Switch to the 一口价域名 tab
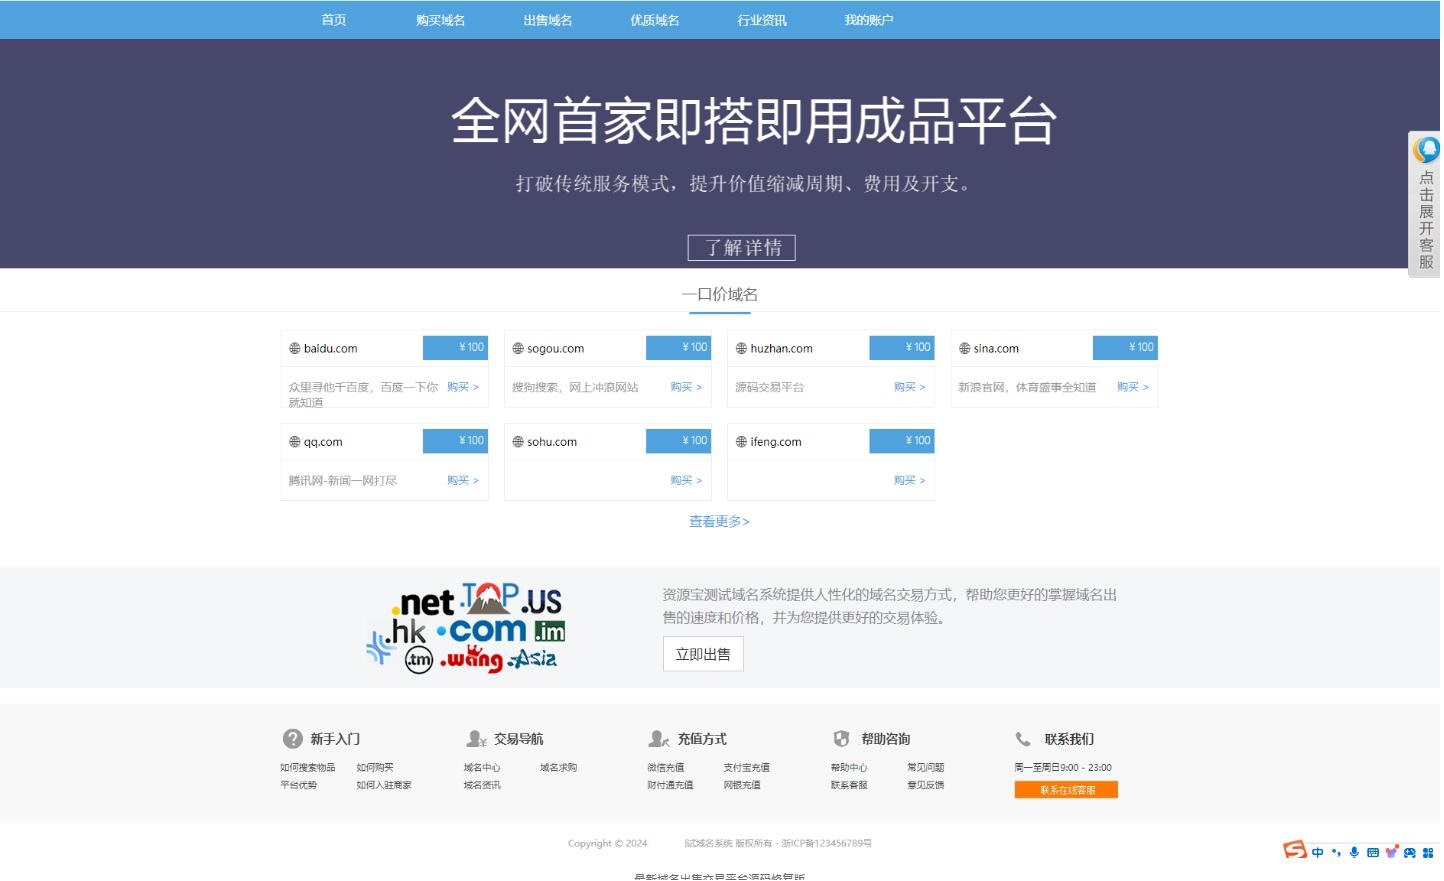 pos(719,293)
